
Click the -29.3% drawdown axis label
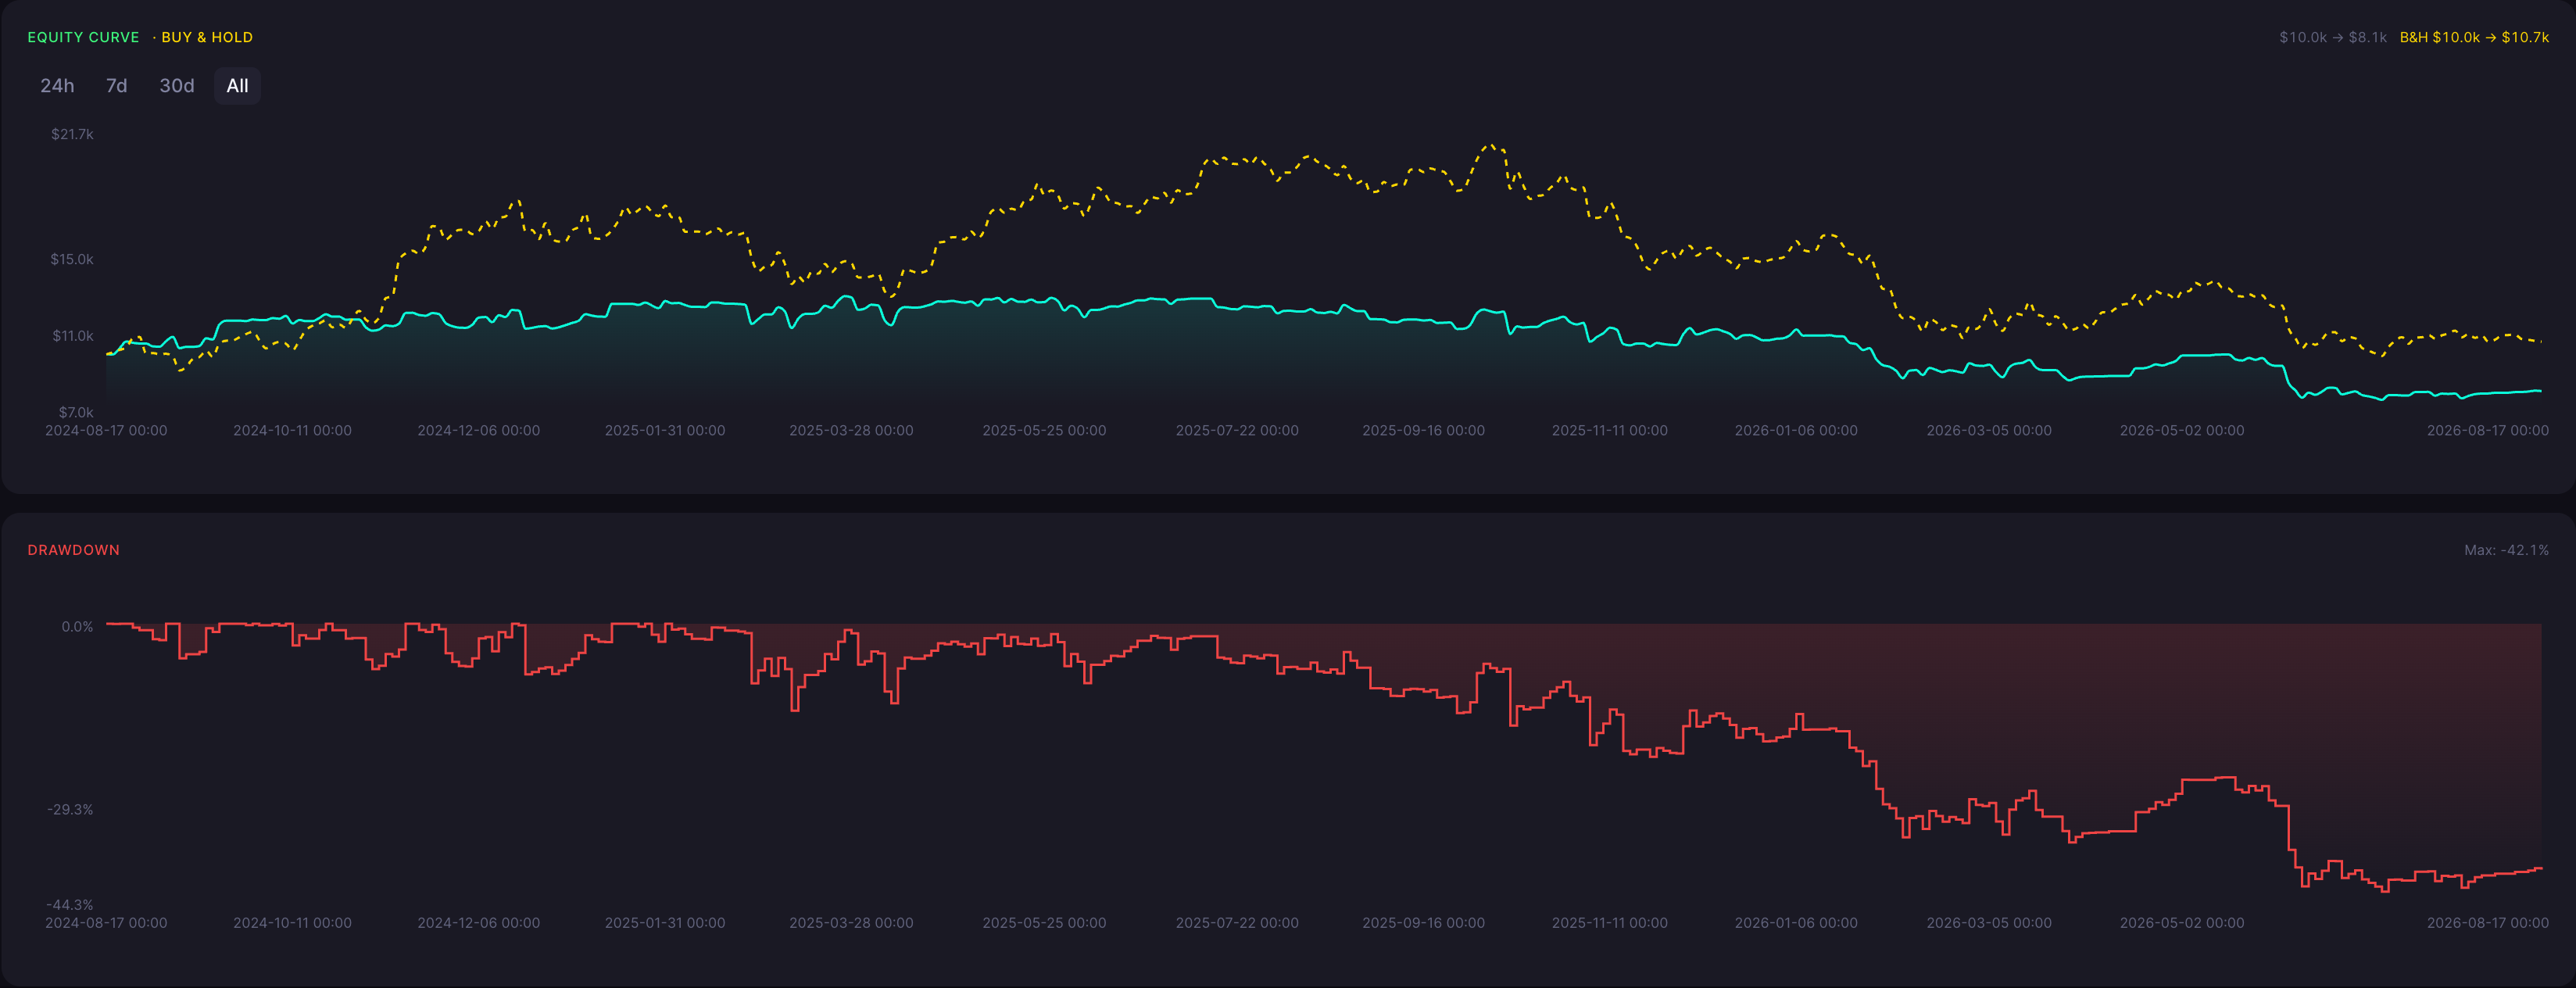(x=70, y=809)
